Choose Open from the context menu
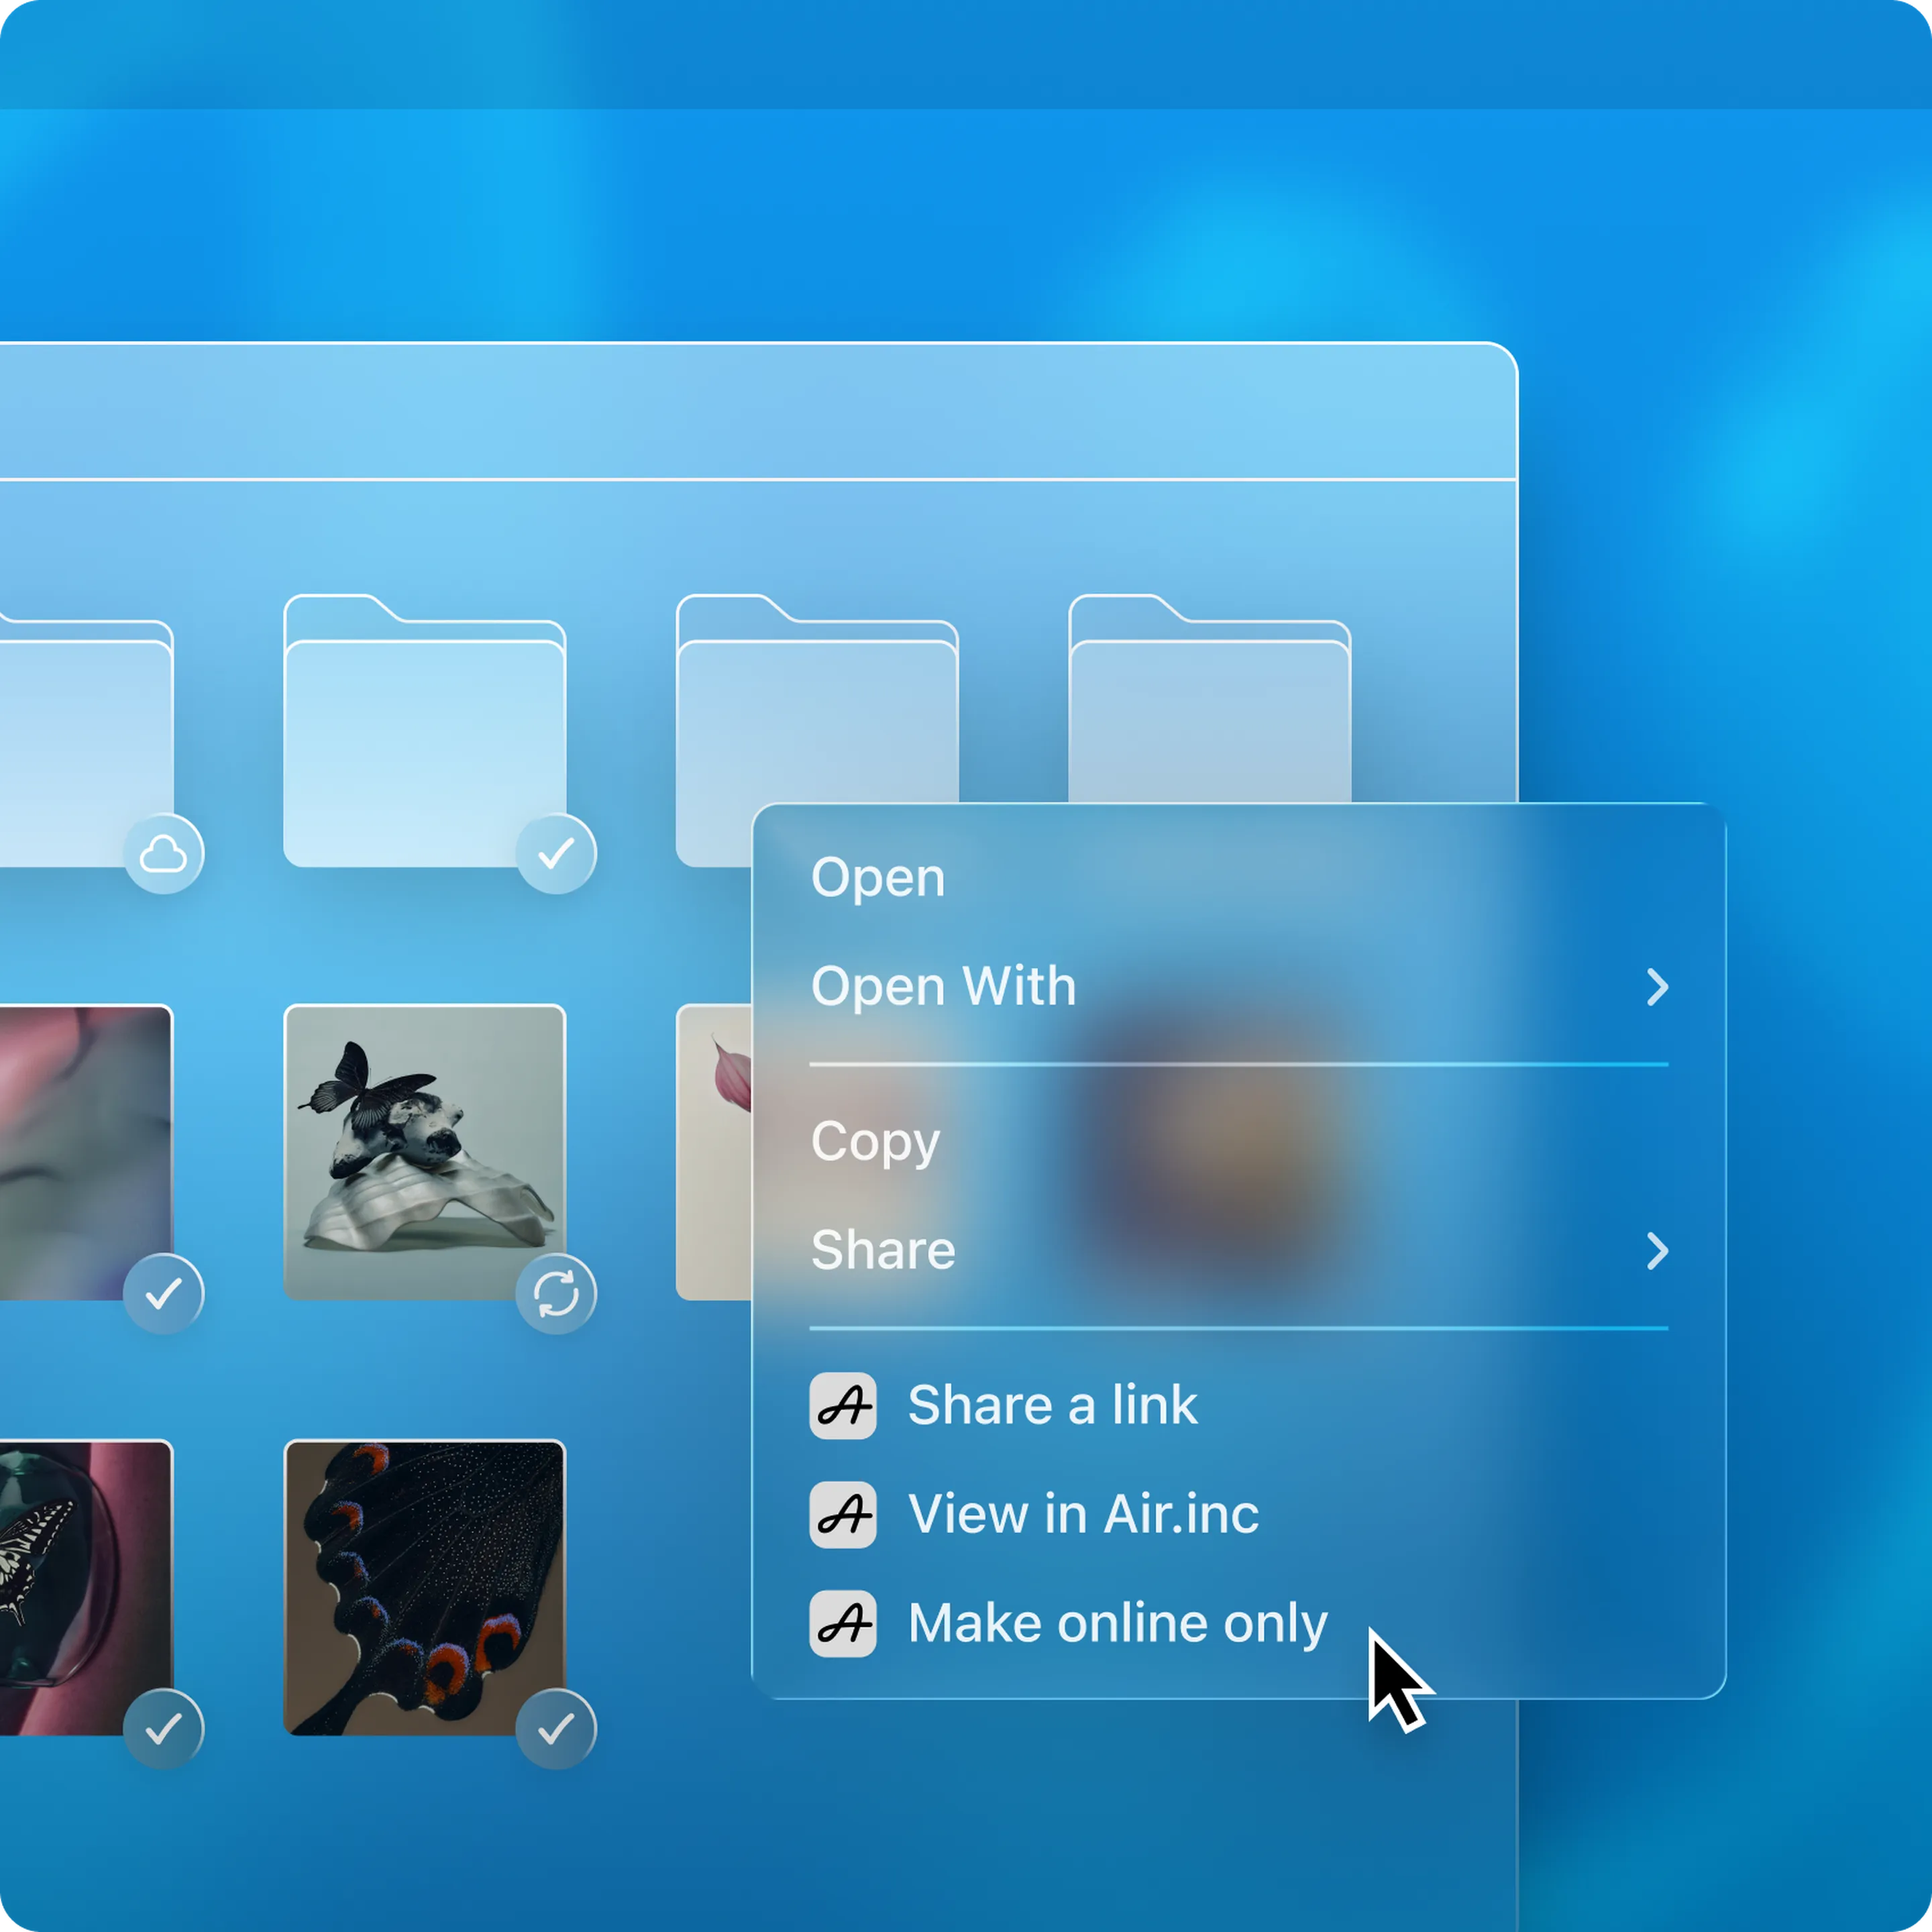 878,878
